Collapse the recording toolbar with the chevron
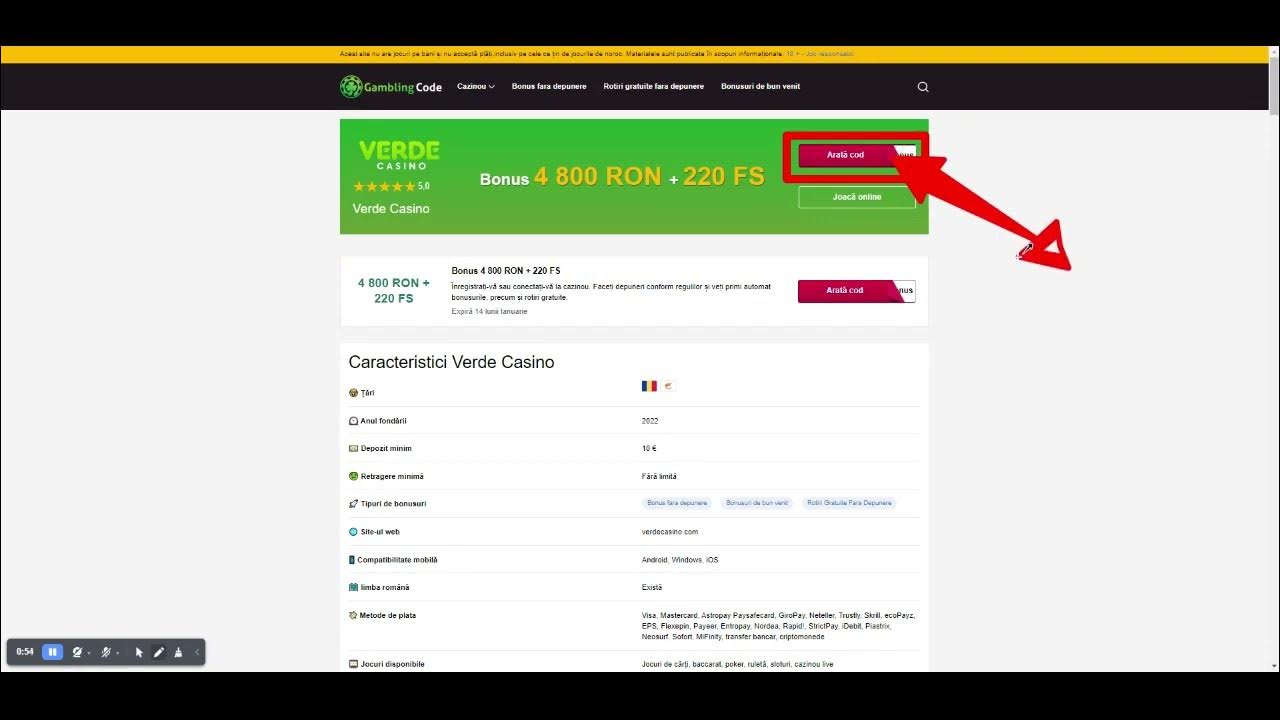This screenshot has width=1280, height=720. [197, 652]
